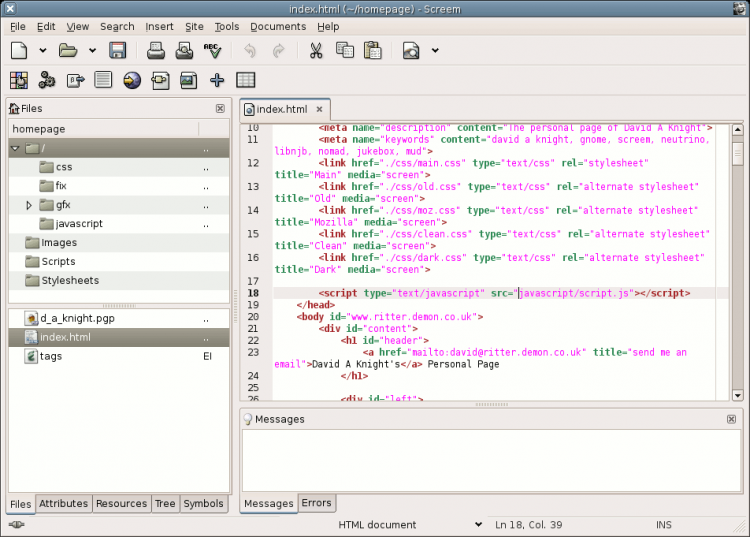Click the editor vertical scrollbar down arrow

[x=738, y=395]
